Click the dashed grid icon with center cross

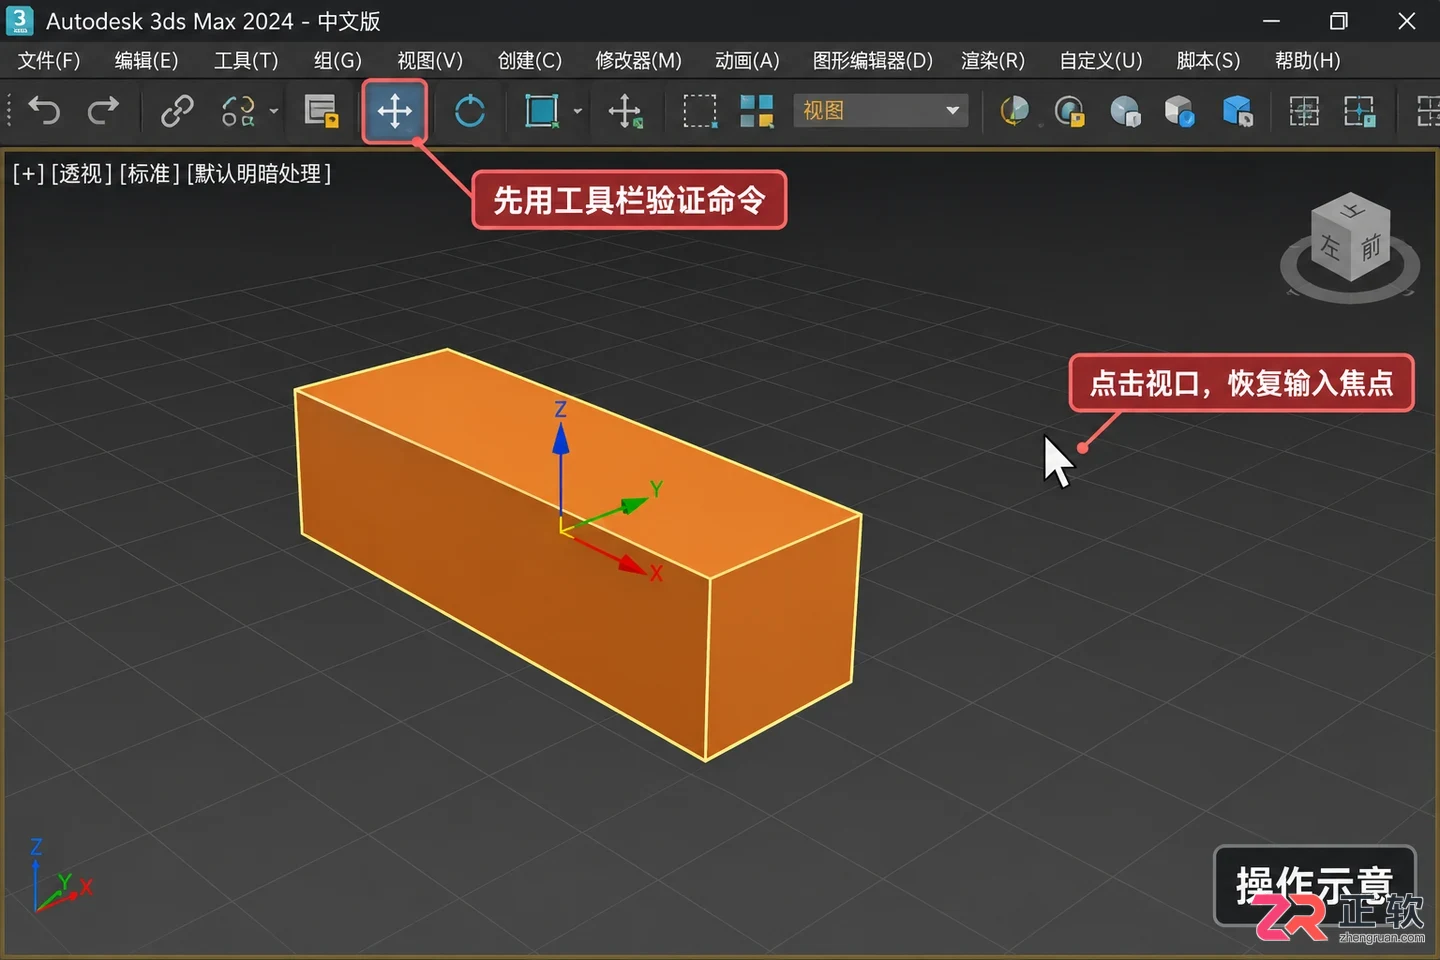pos(1304,111)
